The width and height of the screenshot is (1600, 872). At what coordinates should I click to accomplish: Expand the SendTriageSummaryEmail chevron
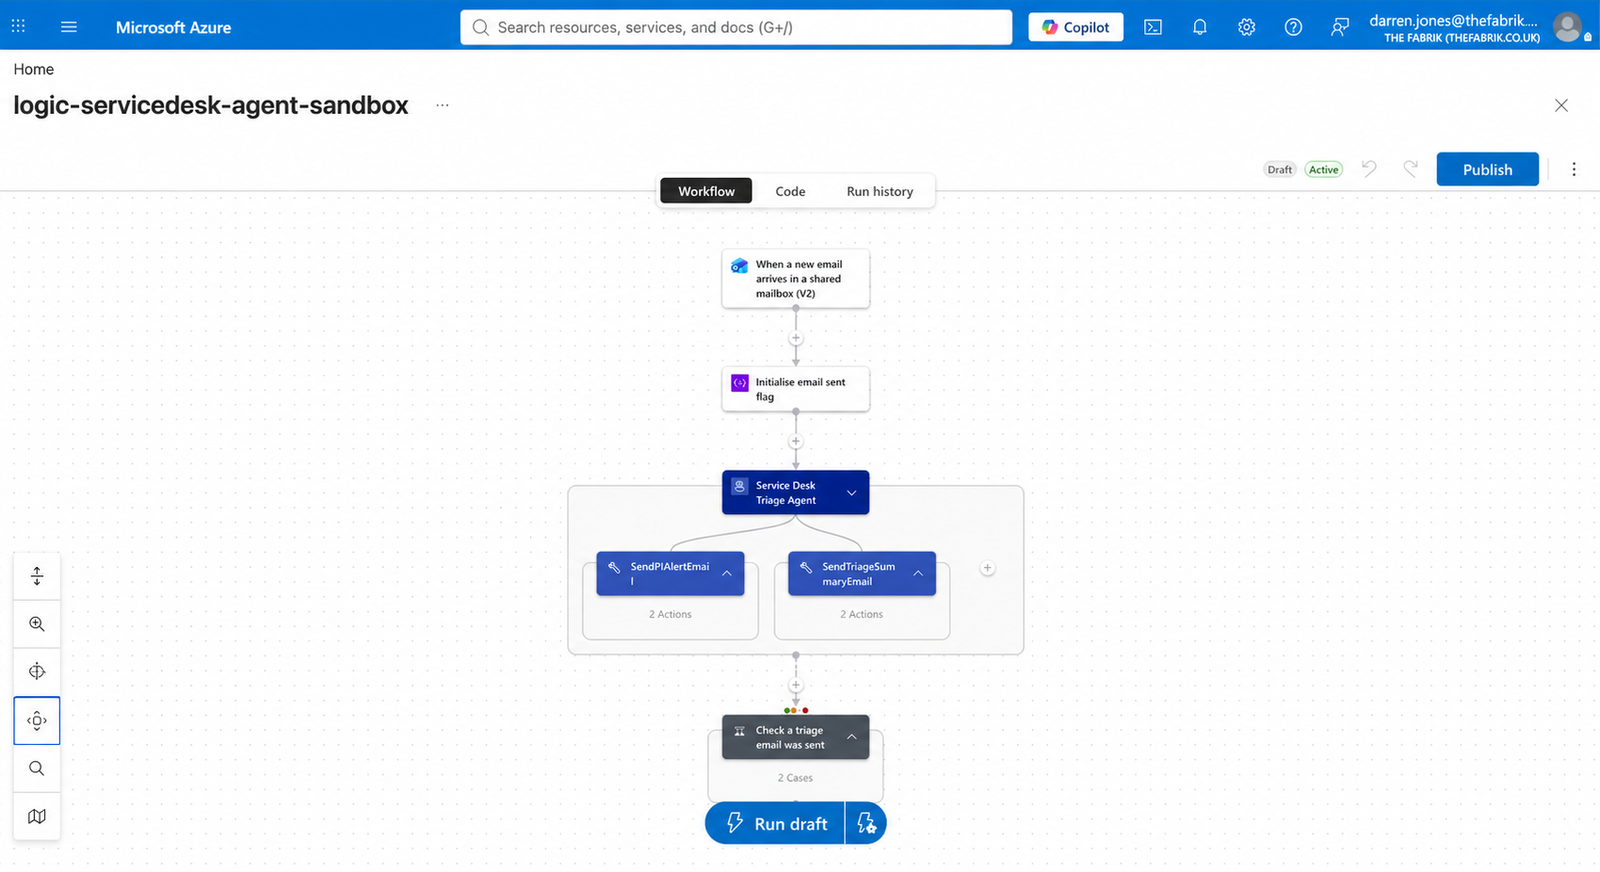click(918, 573)
